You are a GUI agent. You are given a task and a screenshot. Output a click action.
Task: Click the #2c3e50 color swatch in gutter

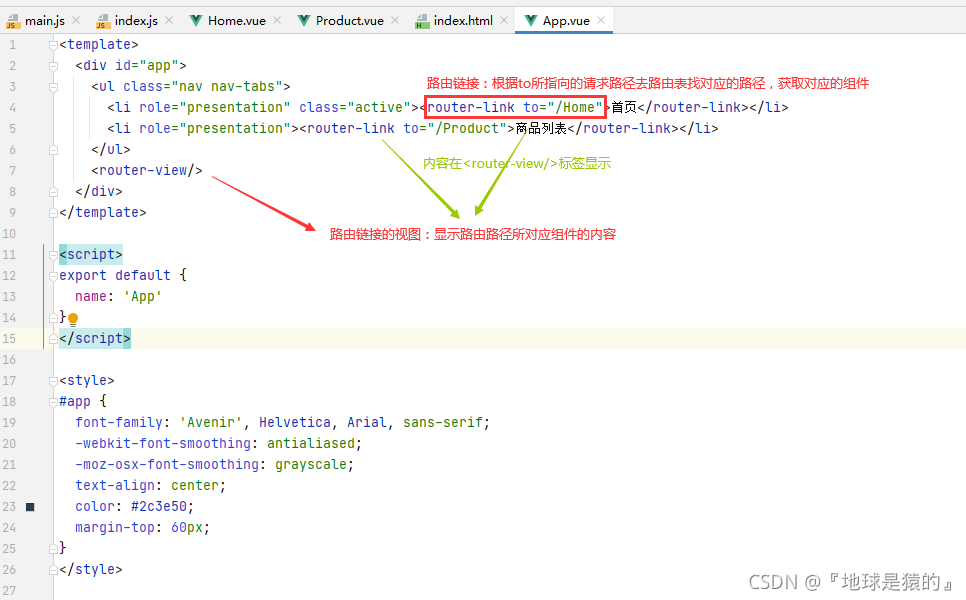pos(30,507)
